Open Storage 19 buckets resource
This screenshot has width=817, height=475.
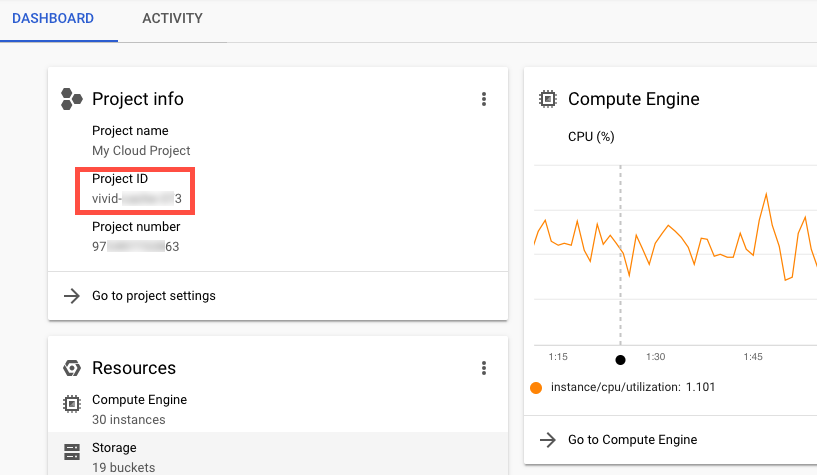(x=114, y=455)
